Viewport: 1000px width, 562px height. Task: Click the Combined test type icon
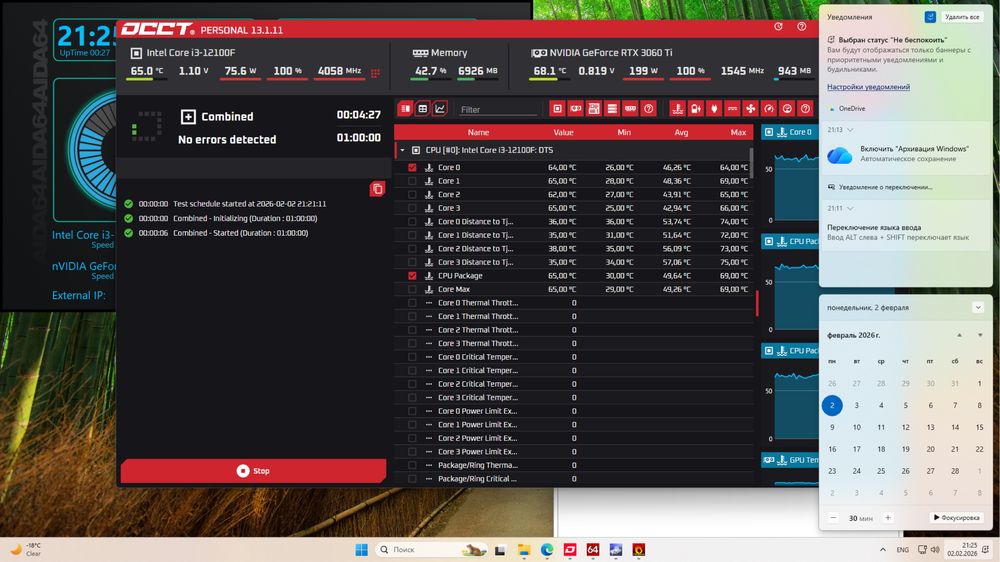[x=188, y=116]
